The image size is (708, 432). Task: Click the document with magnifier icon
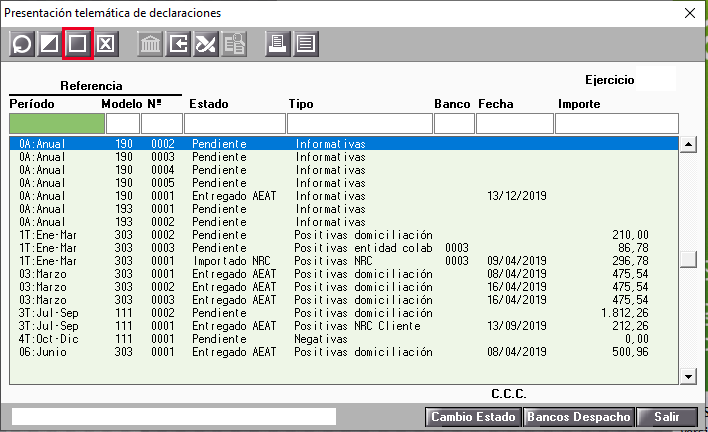point(234,44)
